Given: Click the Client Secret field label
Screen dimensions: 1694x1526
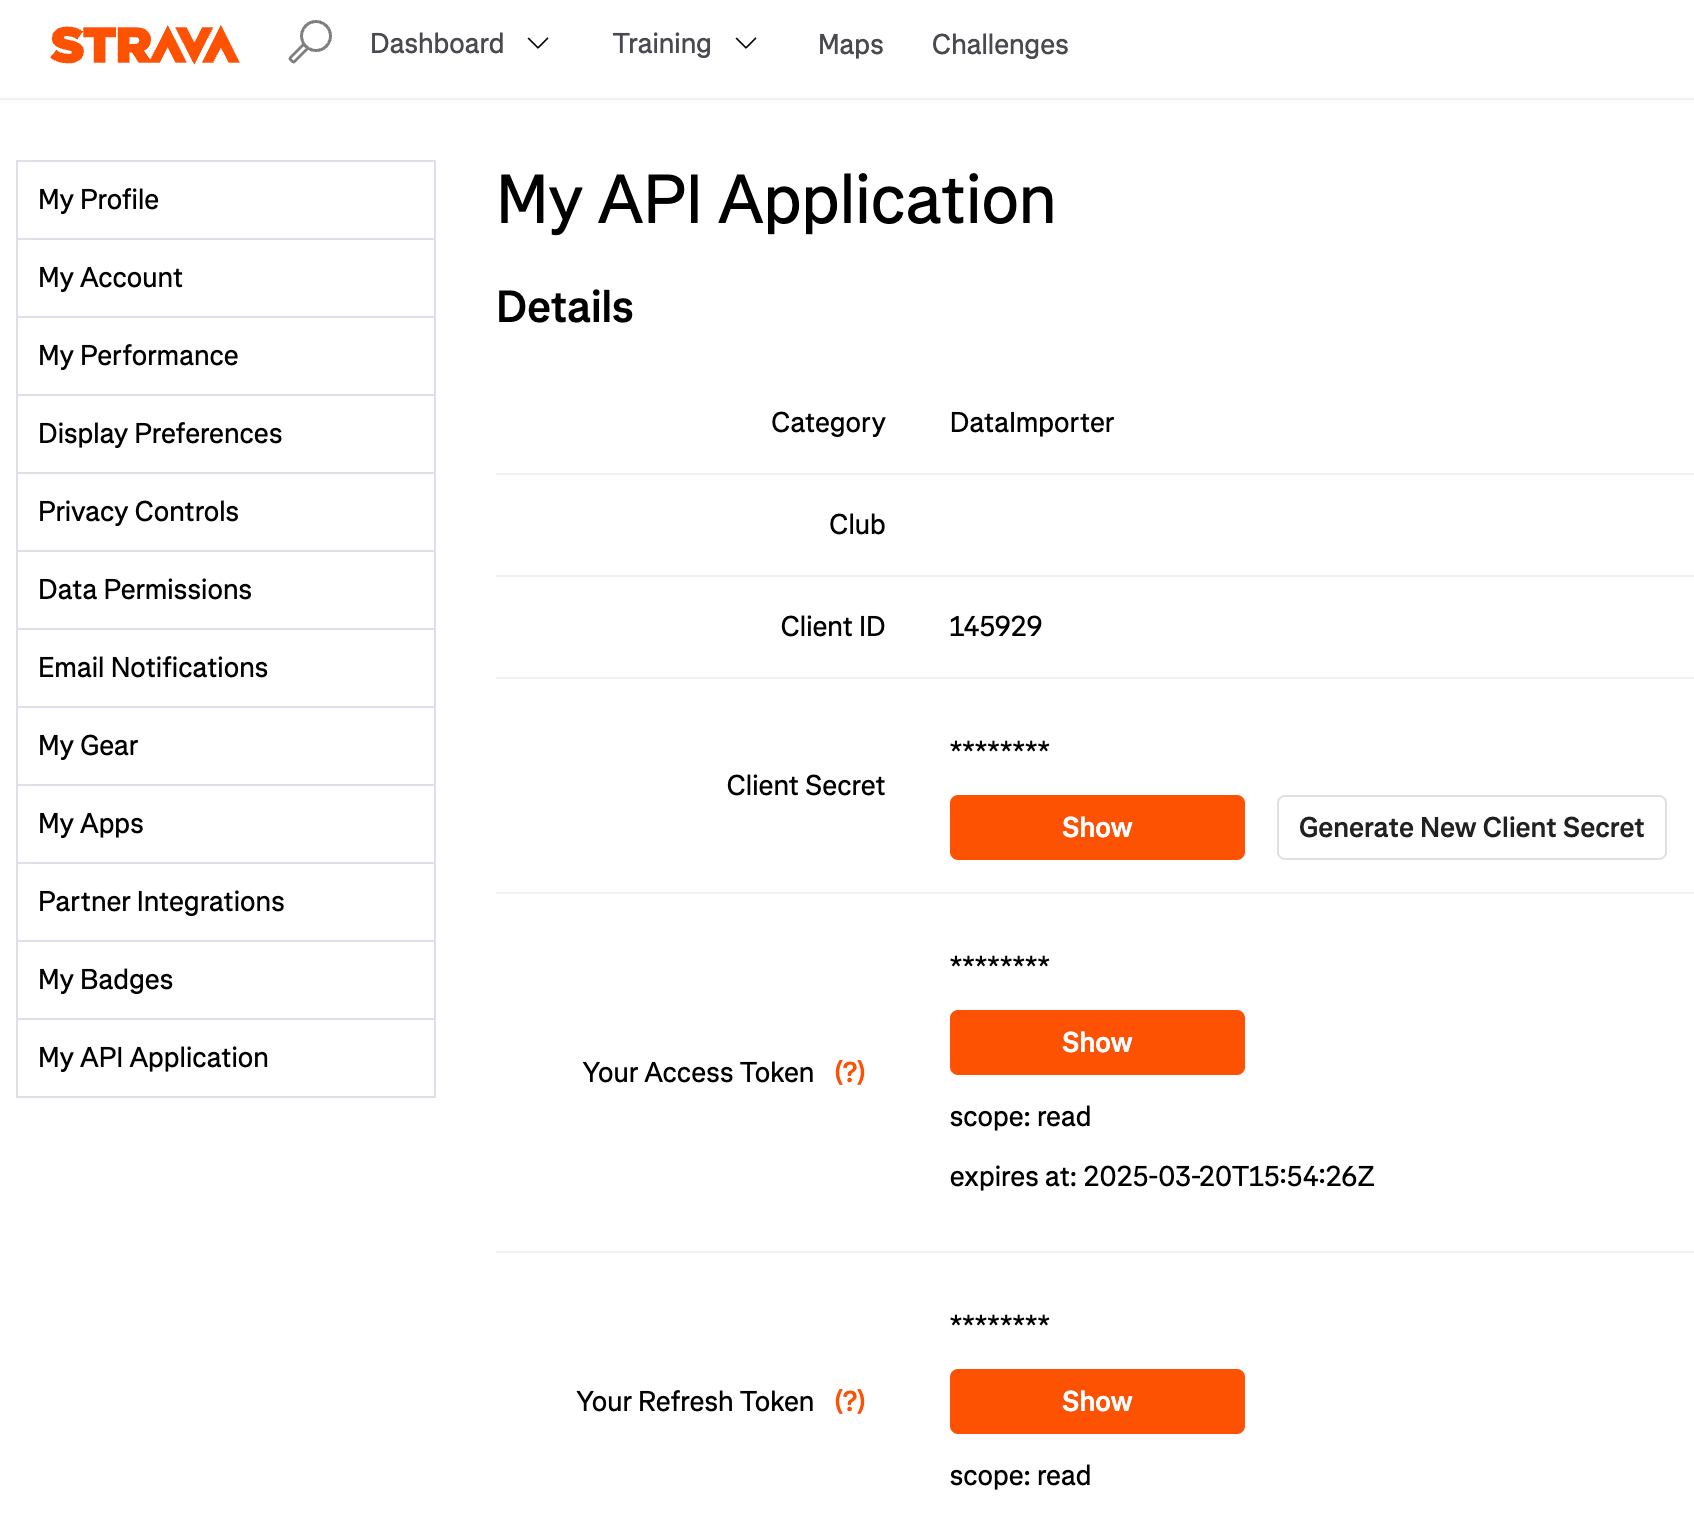Looking at the screenshot, I should click(x=806, y=785).
